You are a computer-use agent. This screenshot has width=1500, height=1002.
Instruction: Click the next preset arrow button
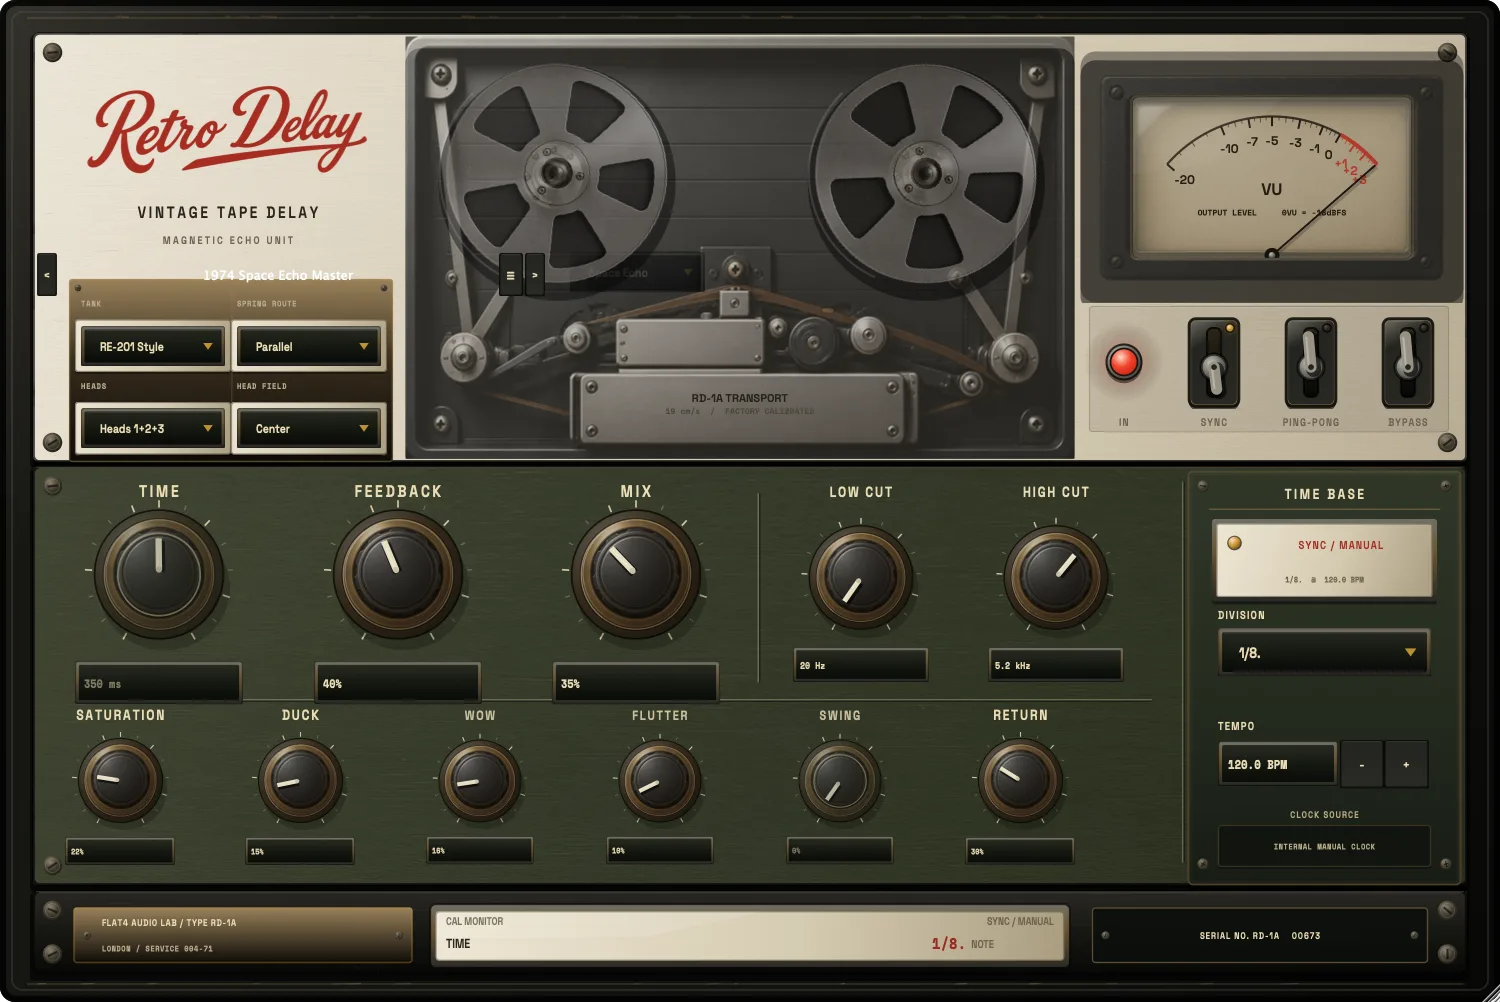coord(535,274)
